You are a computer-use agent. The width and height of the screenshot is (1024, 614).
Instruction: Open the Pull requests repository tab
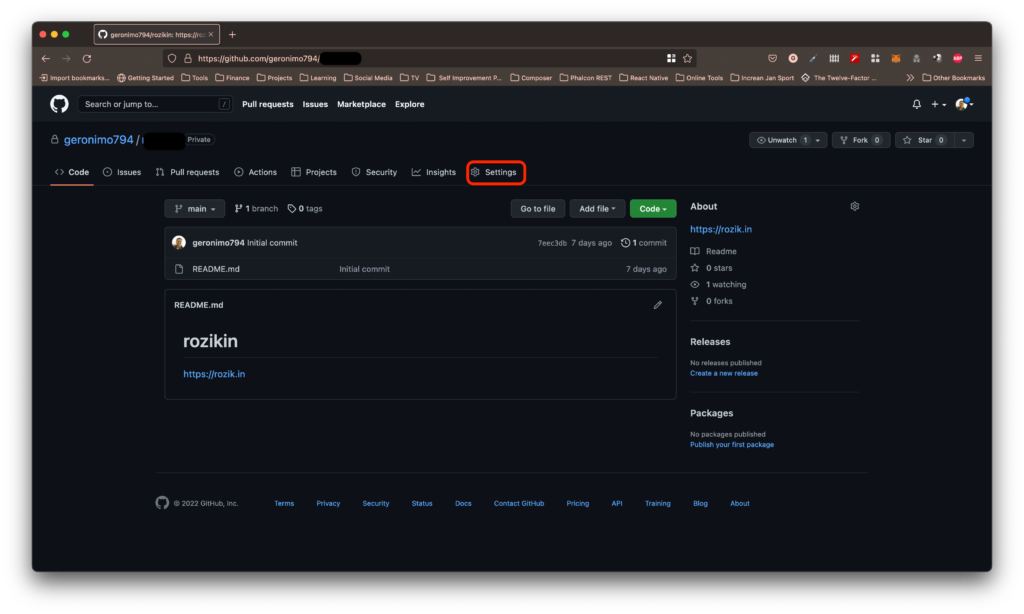point(188,172)
